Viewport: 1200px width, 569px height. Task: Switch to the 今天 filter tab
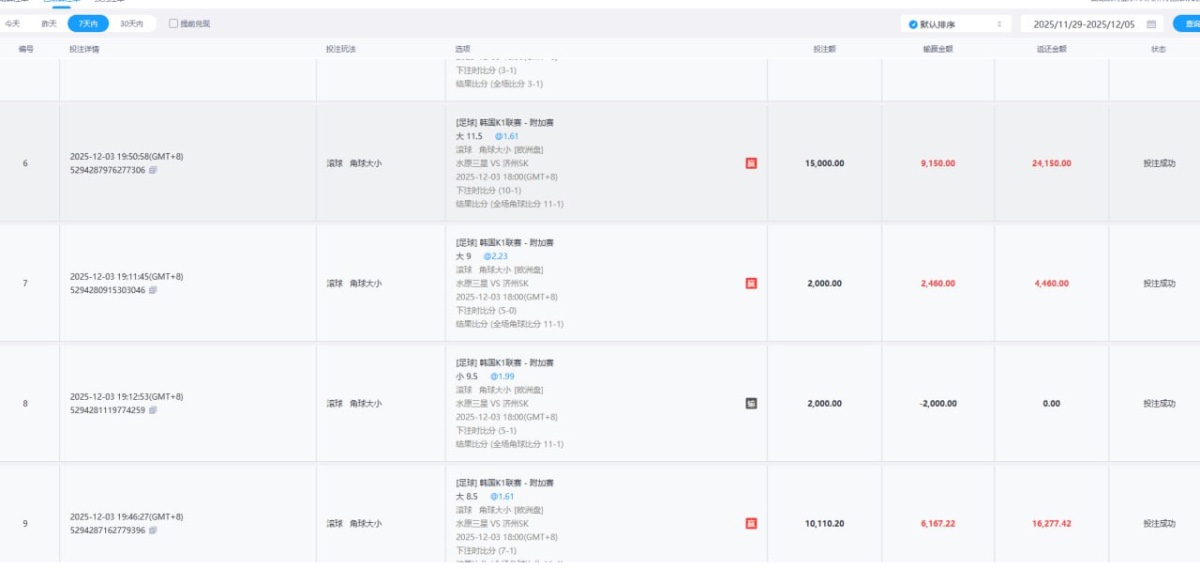click(x=12, y=23)
